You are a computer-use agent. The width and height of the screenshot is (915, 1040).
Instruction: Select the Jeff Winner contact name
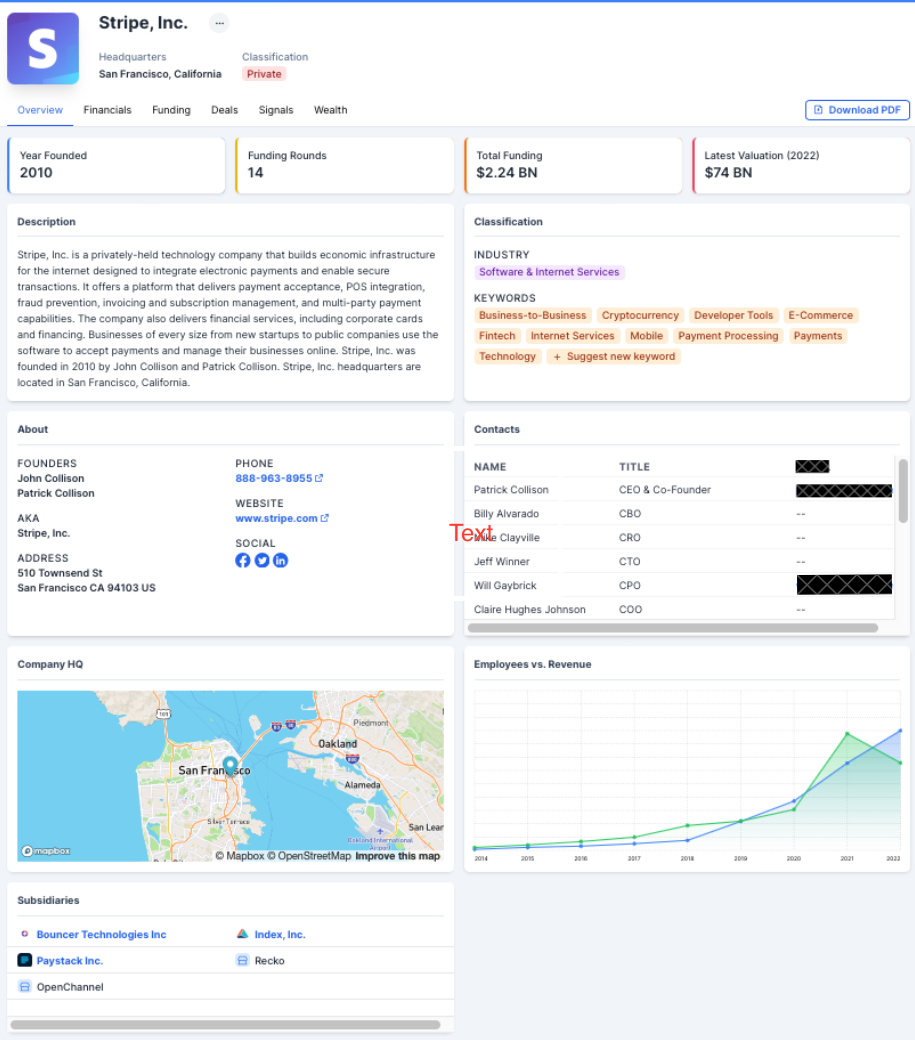click(501, 562)
